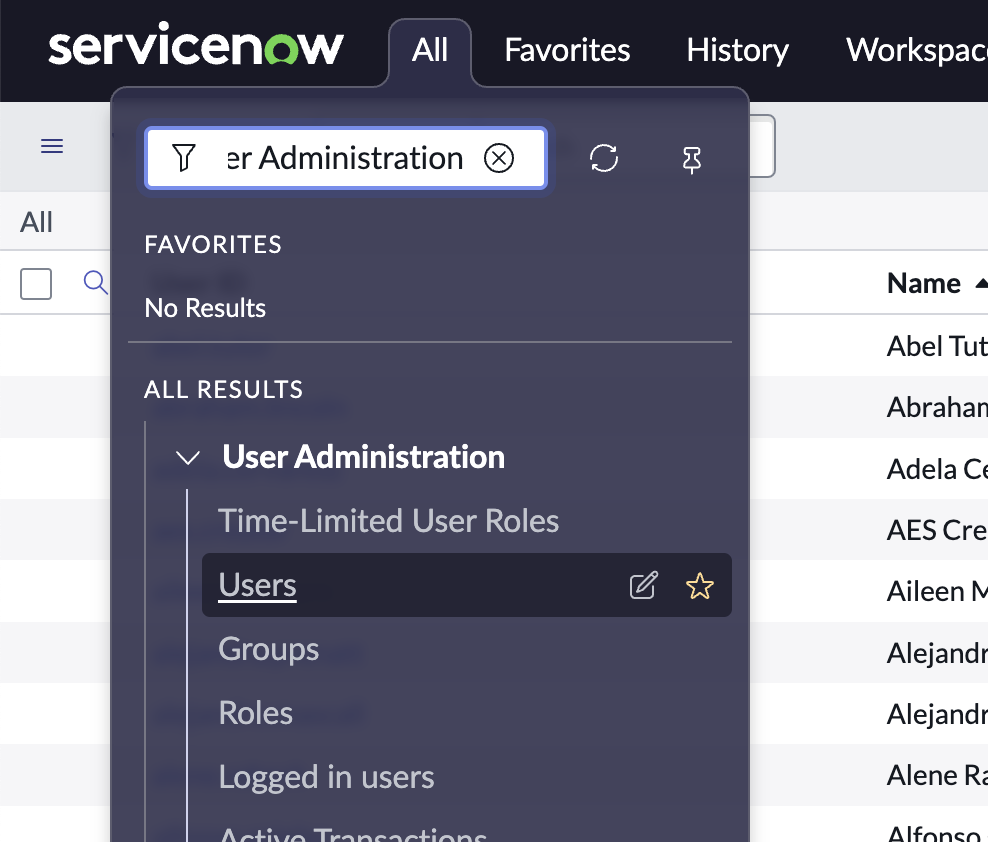Click the ALL RESULTS section heading
988x842 pixels.
224,389
